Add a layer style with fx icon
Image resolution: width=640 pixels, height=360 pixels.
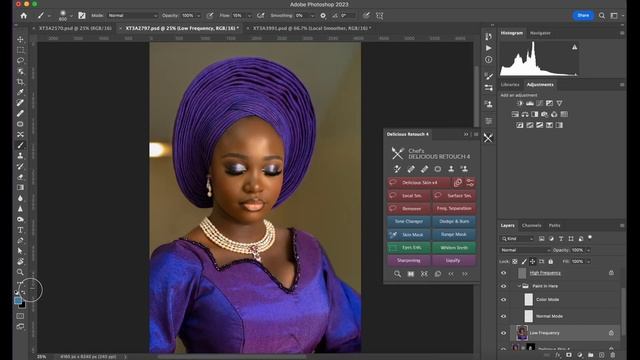[558, 355]
